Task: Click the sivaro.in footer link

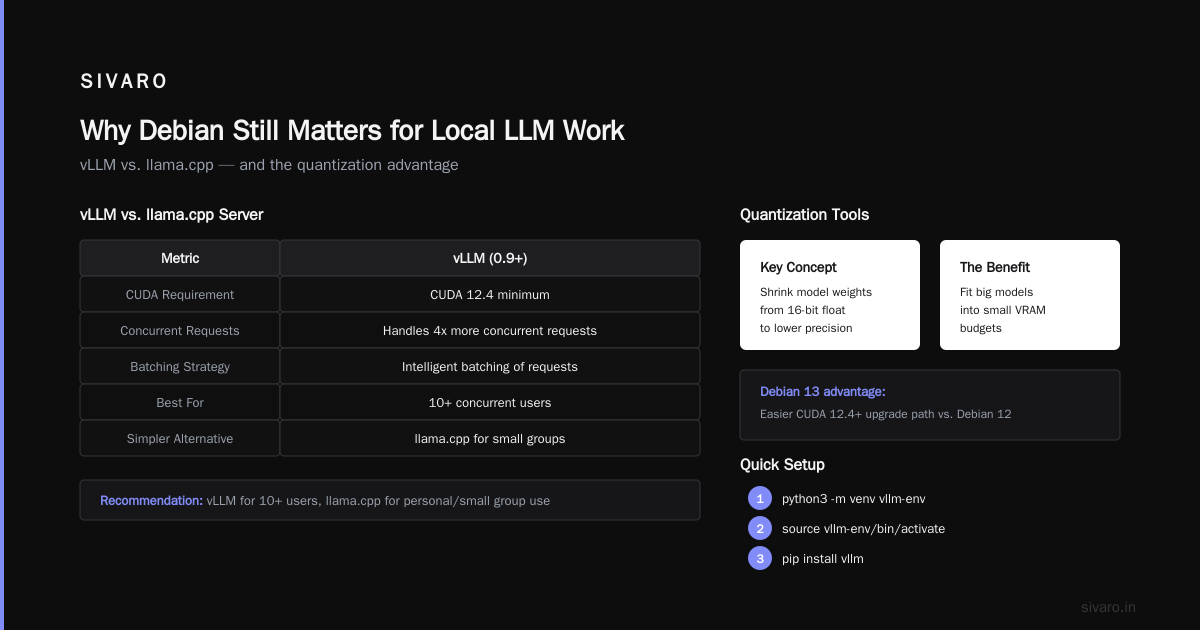Action: click(x=1108, y=607)
